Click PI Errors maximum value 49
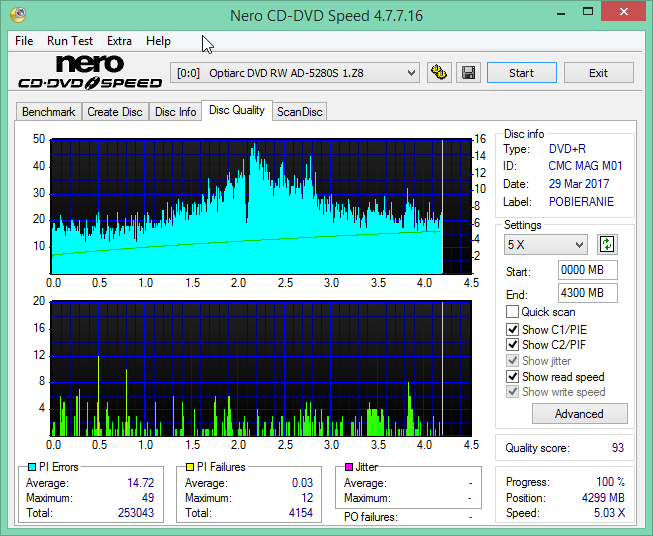Image resolution: width=653 pixels, height=536 pixels. pos(148,498)
